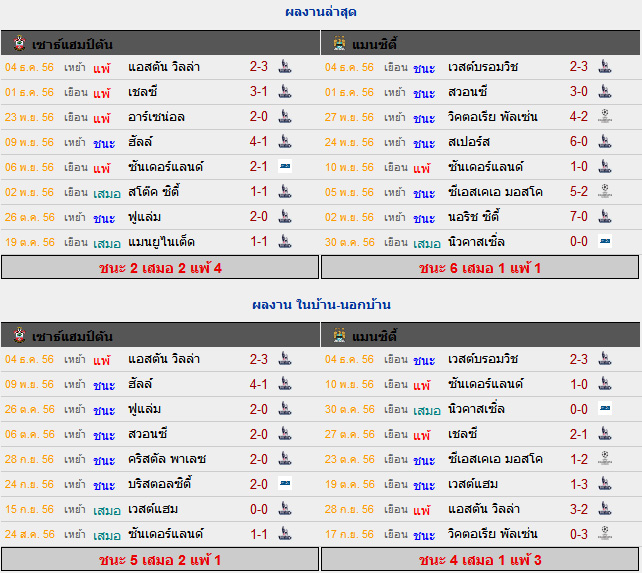The image size is (642, 573).
Task: Click the summary ชนะ 5 เสมอ 2 แพ้ 1
Action: point(160,559)
